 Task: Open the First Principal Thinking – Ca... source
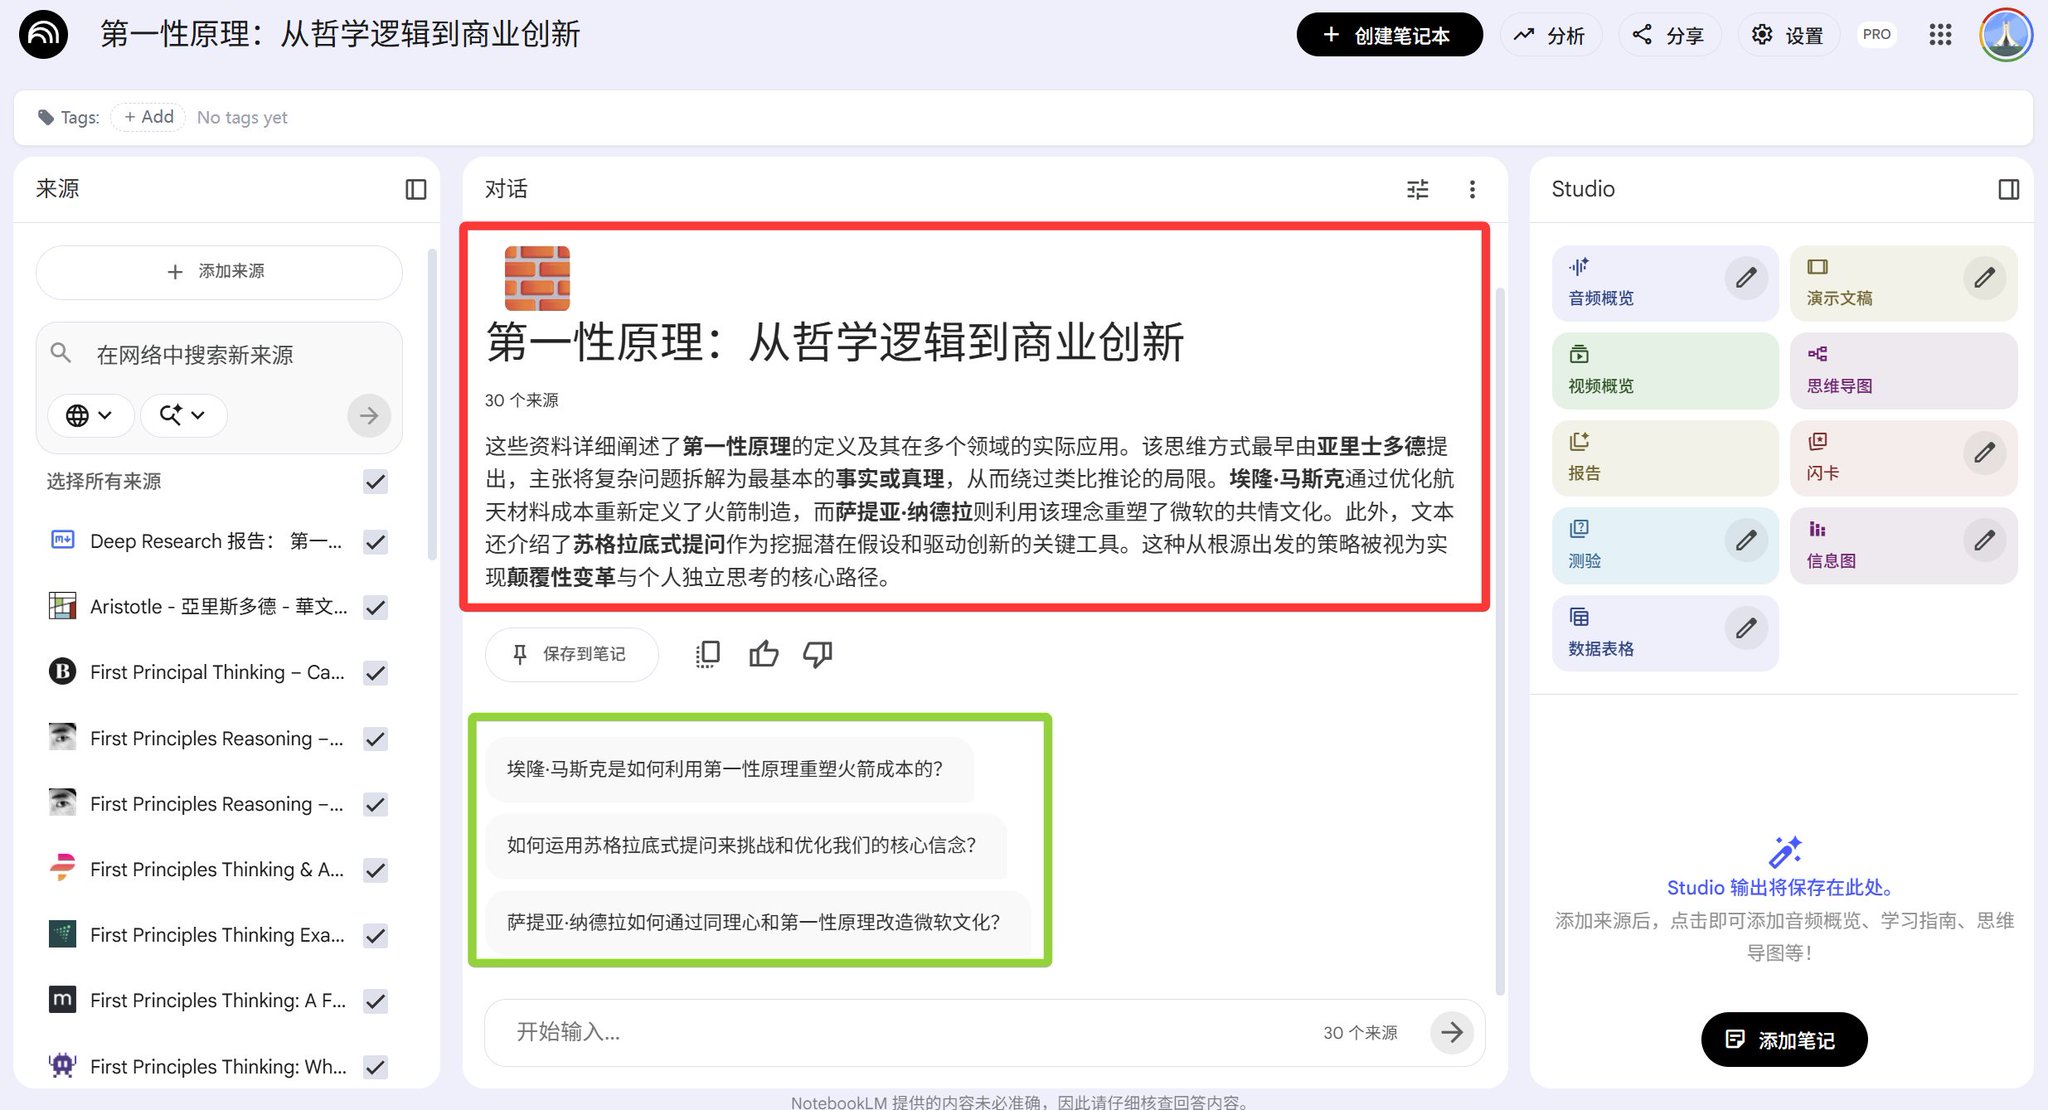(x=217, y=673)
